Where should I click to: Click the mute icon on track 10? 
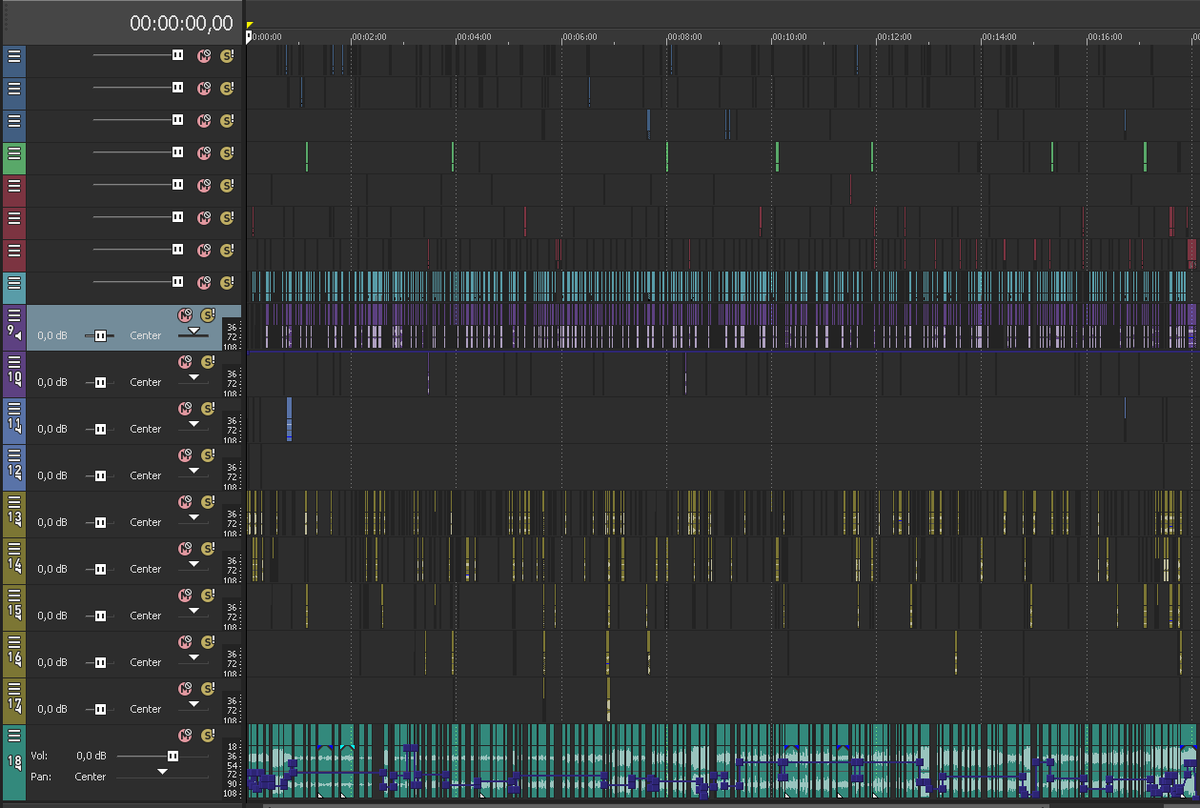(185, 361)
